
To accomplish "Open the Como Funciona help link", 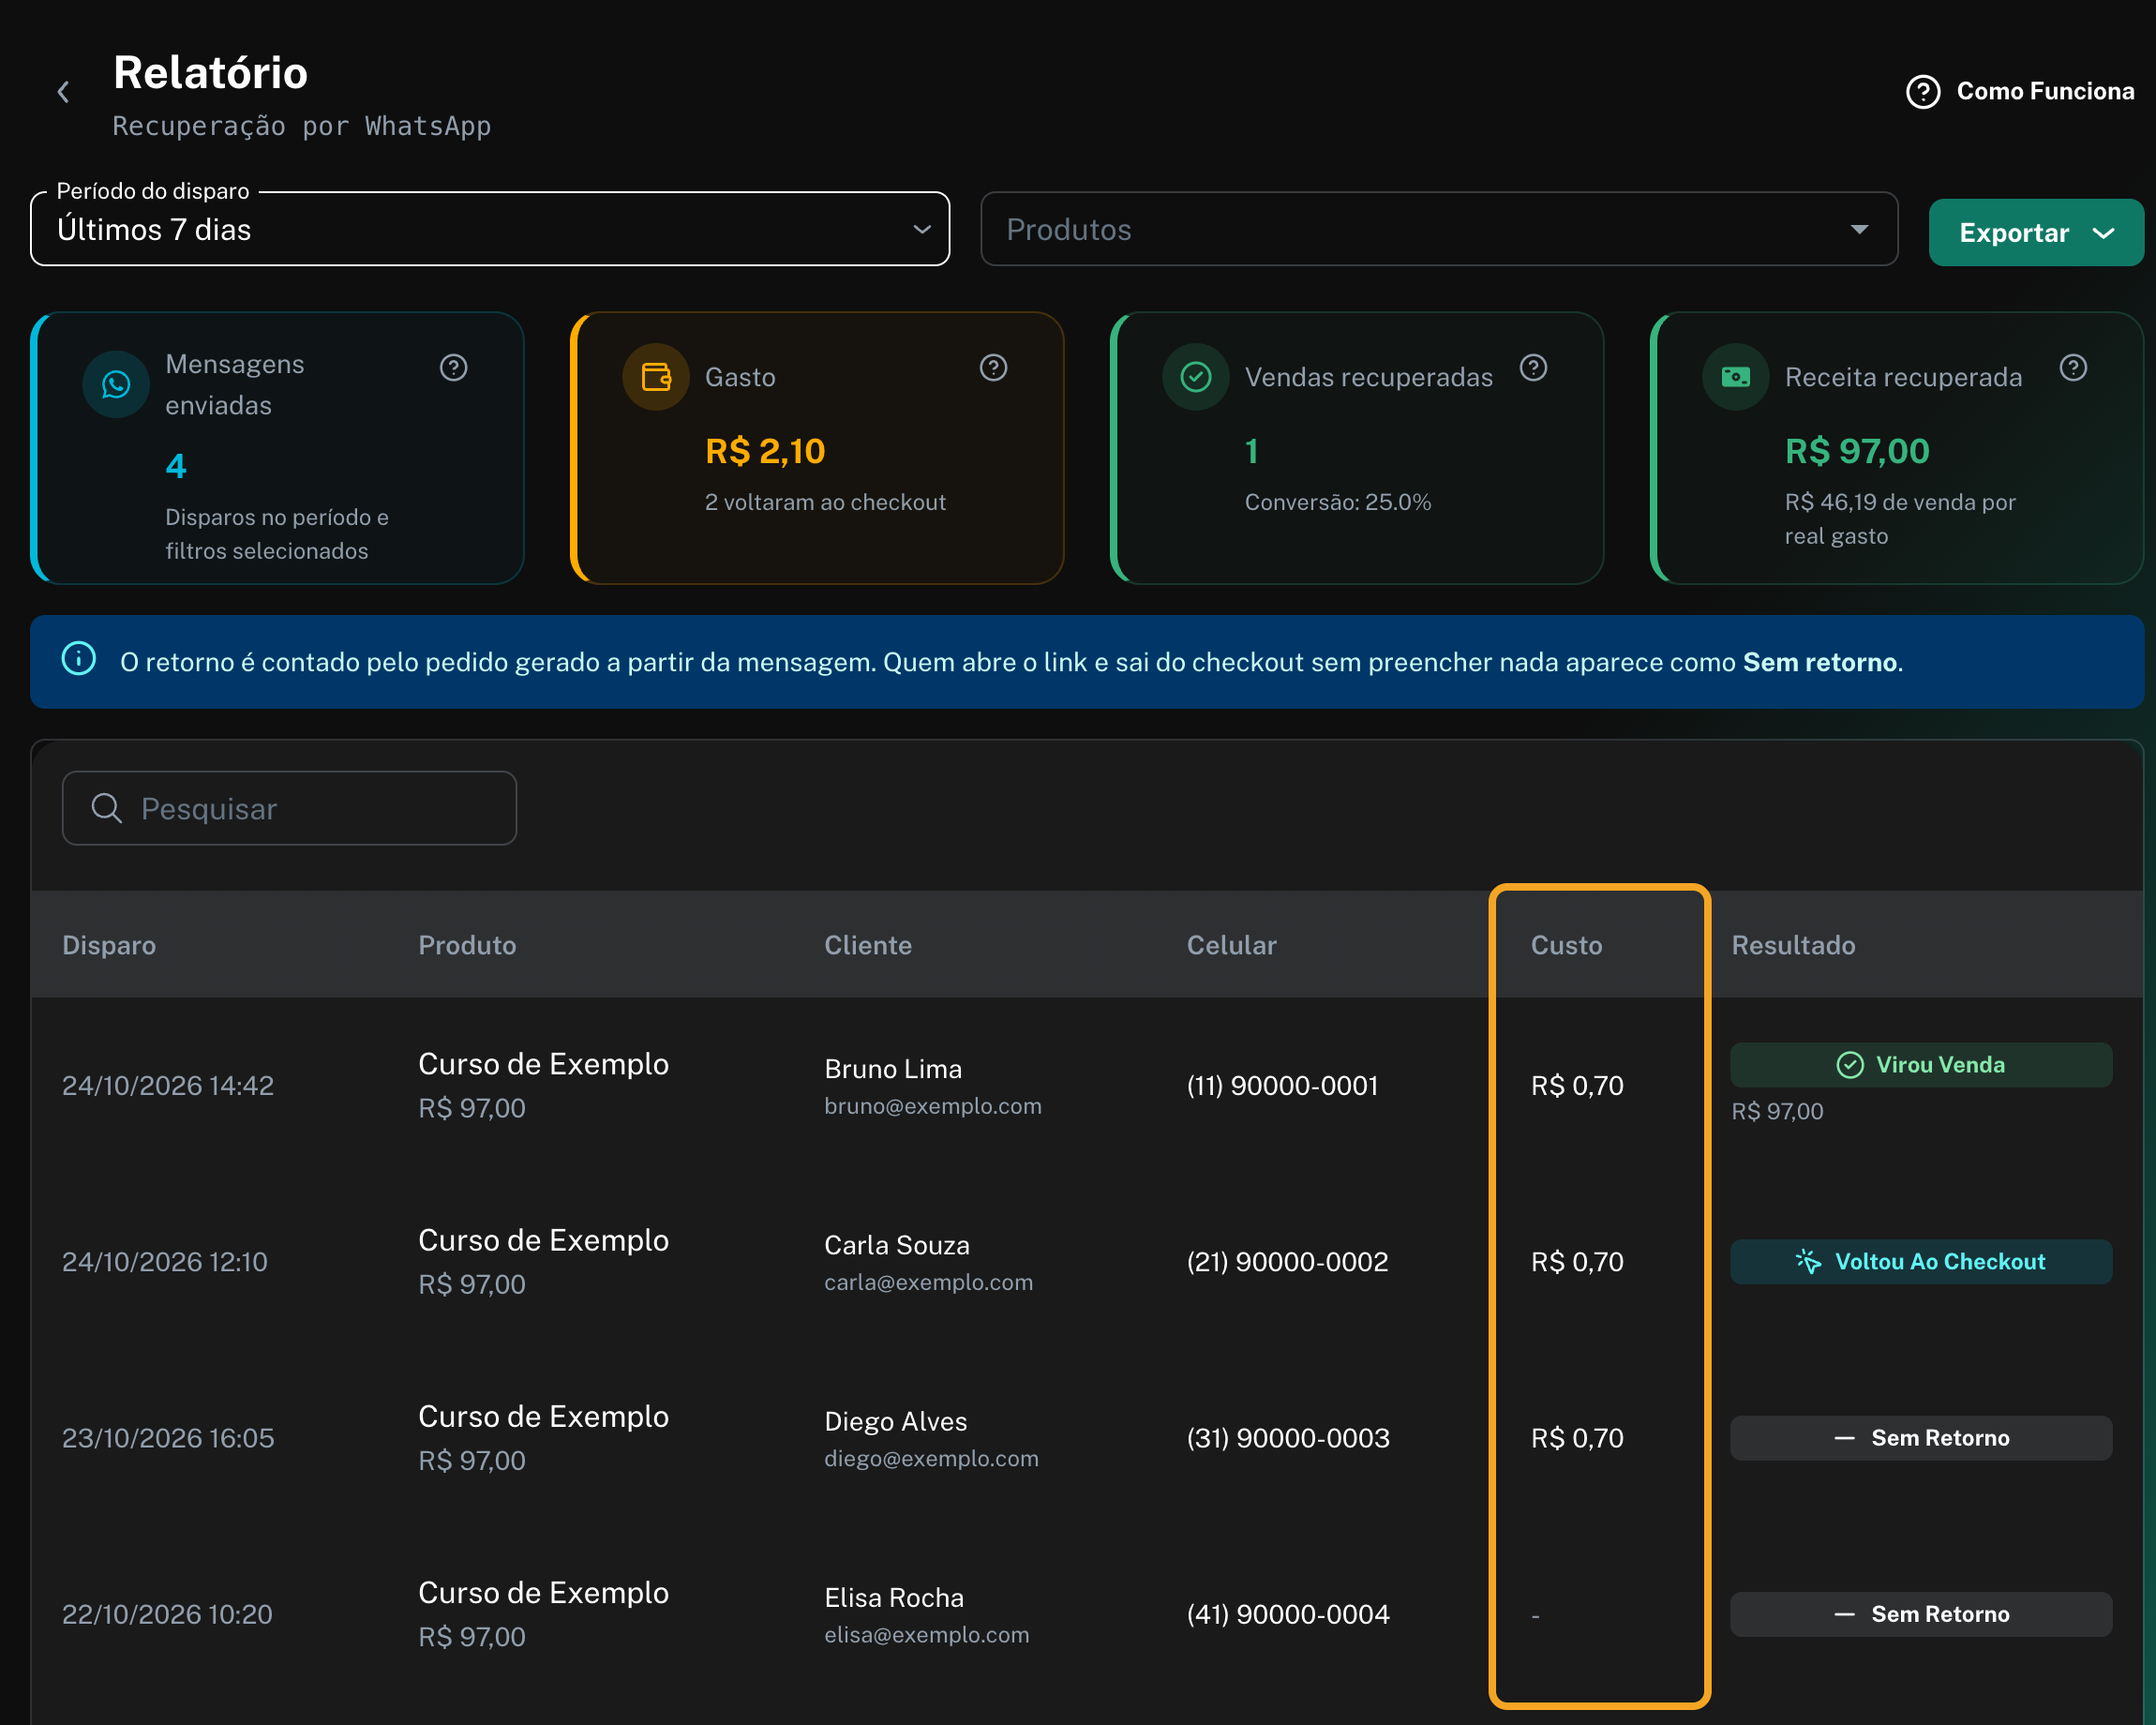I will click(2020, 92).
